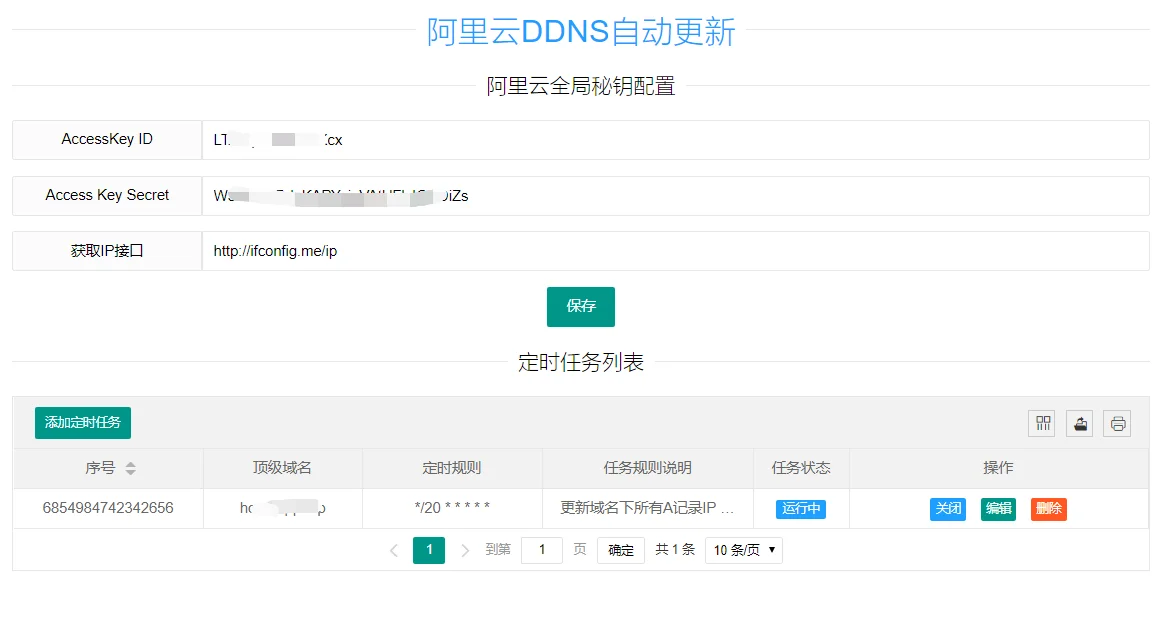1169x623 pixels.
Task: Sort by 序号 using the sort arrows
Action: 130,468
